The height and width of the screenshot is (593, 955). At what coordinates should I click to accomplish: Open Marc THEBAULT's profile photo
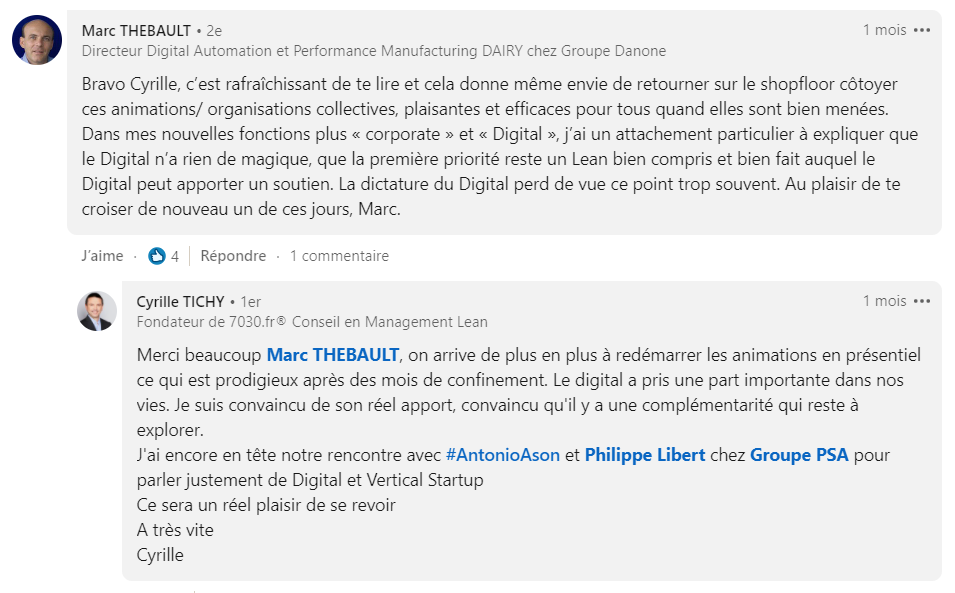(x=37, y=40)
